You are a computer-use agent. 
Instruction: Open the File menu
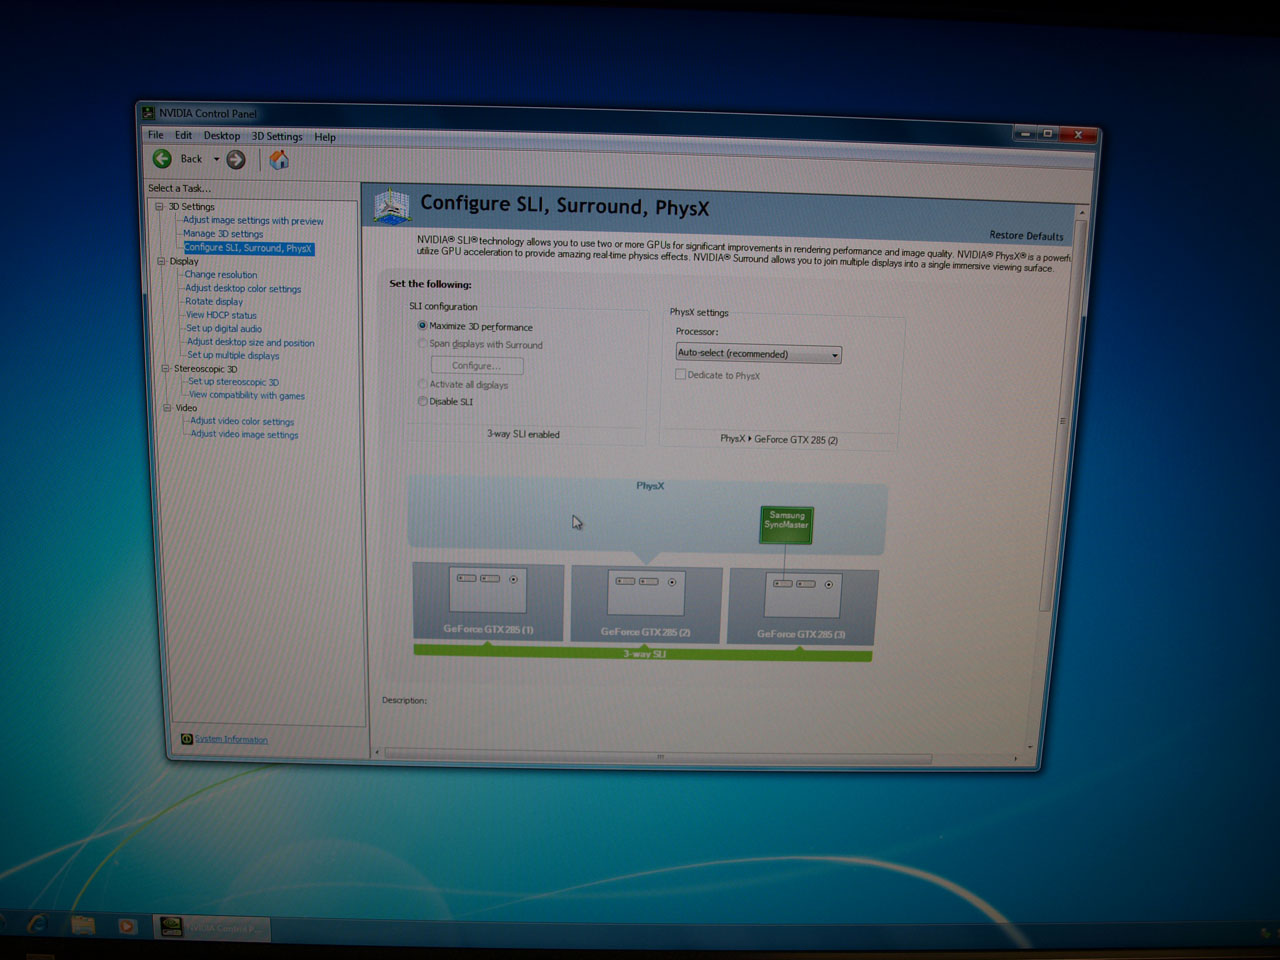click(x=156, y=135)
